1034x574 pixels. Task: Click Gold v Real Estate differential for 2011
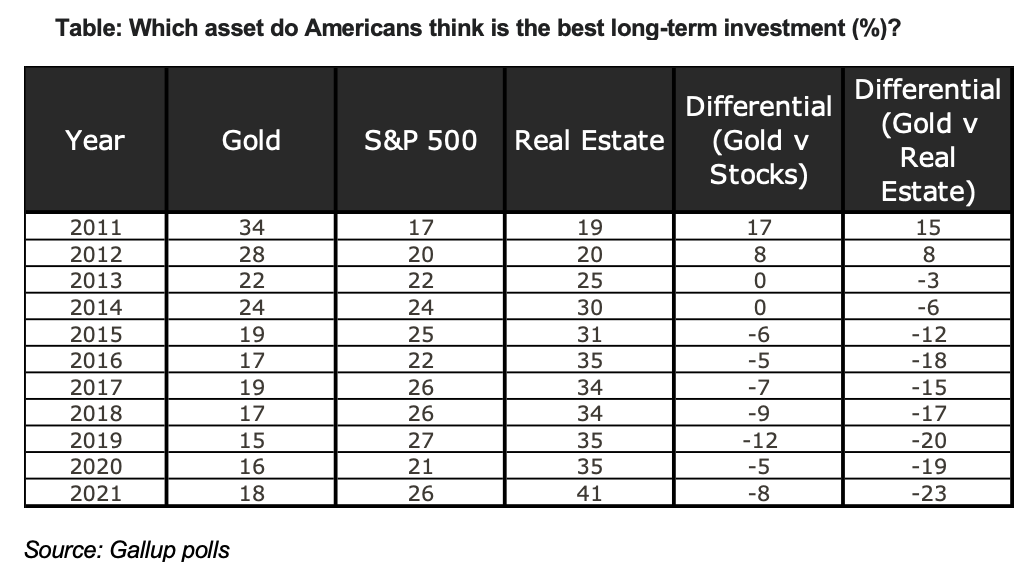(x=928, y=227)
